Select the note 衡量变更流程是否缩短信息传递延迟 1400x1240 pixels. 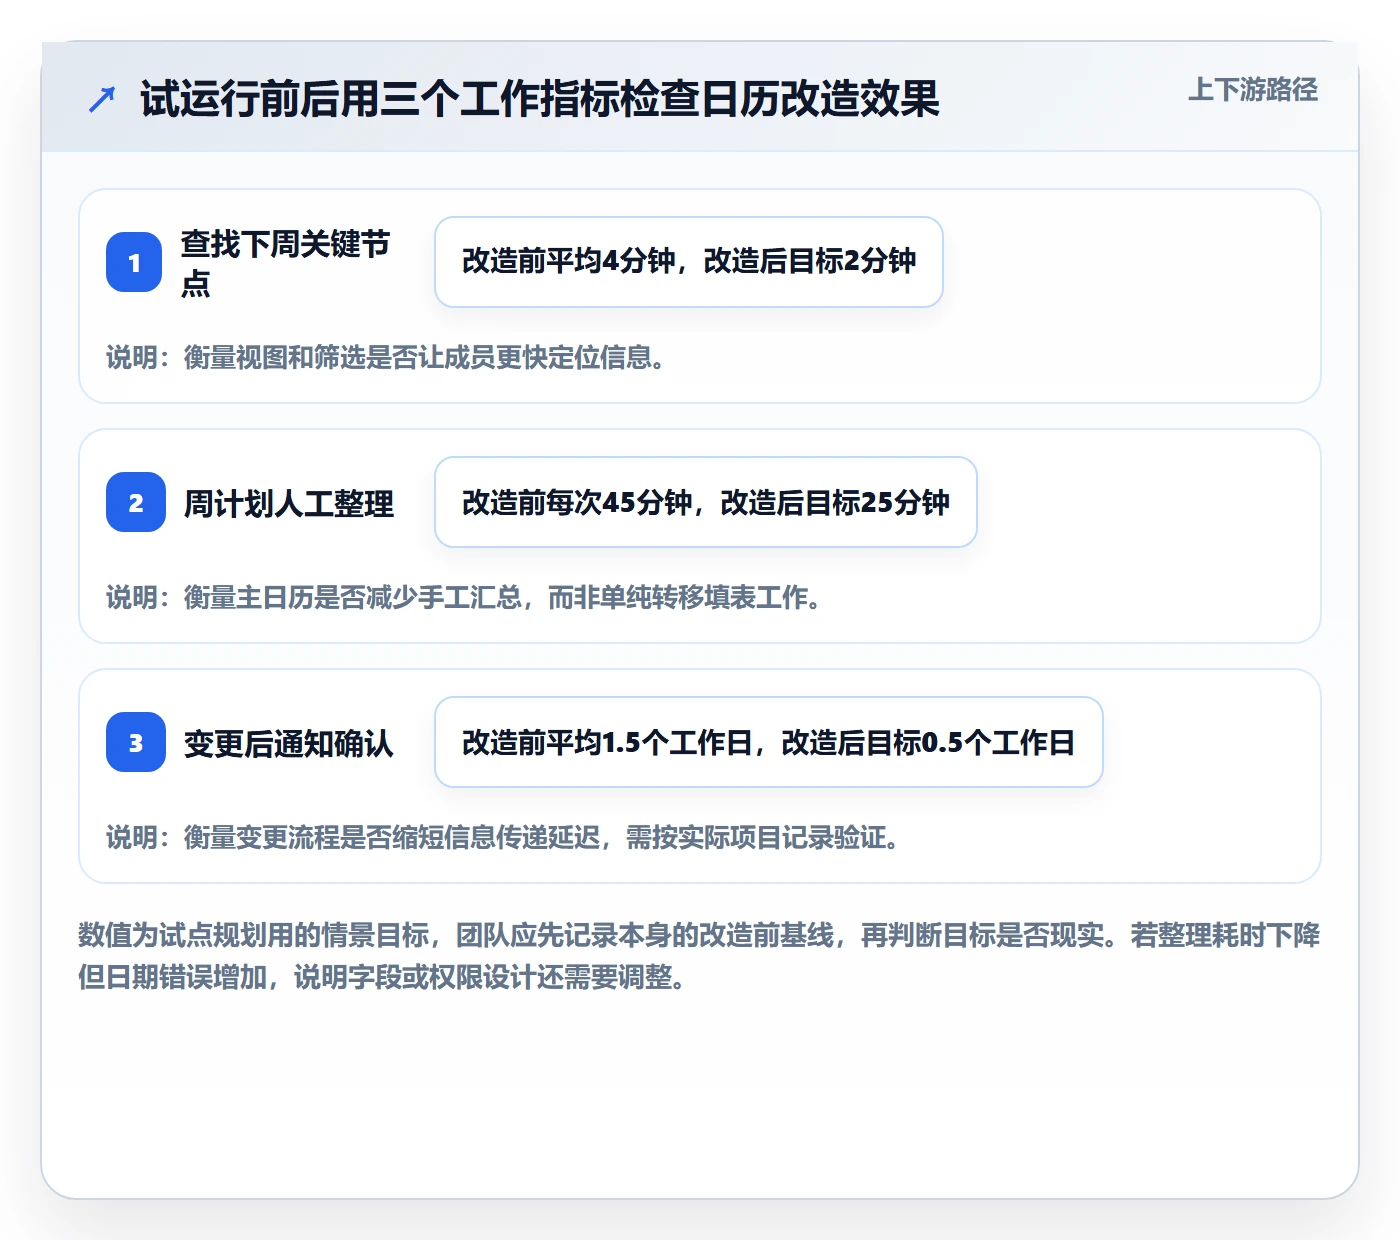[503, 837]
